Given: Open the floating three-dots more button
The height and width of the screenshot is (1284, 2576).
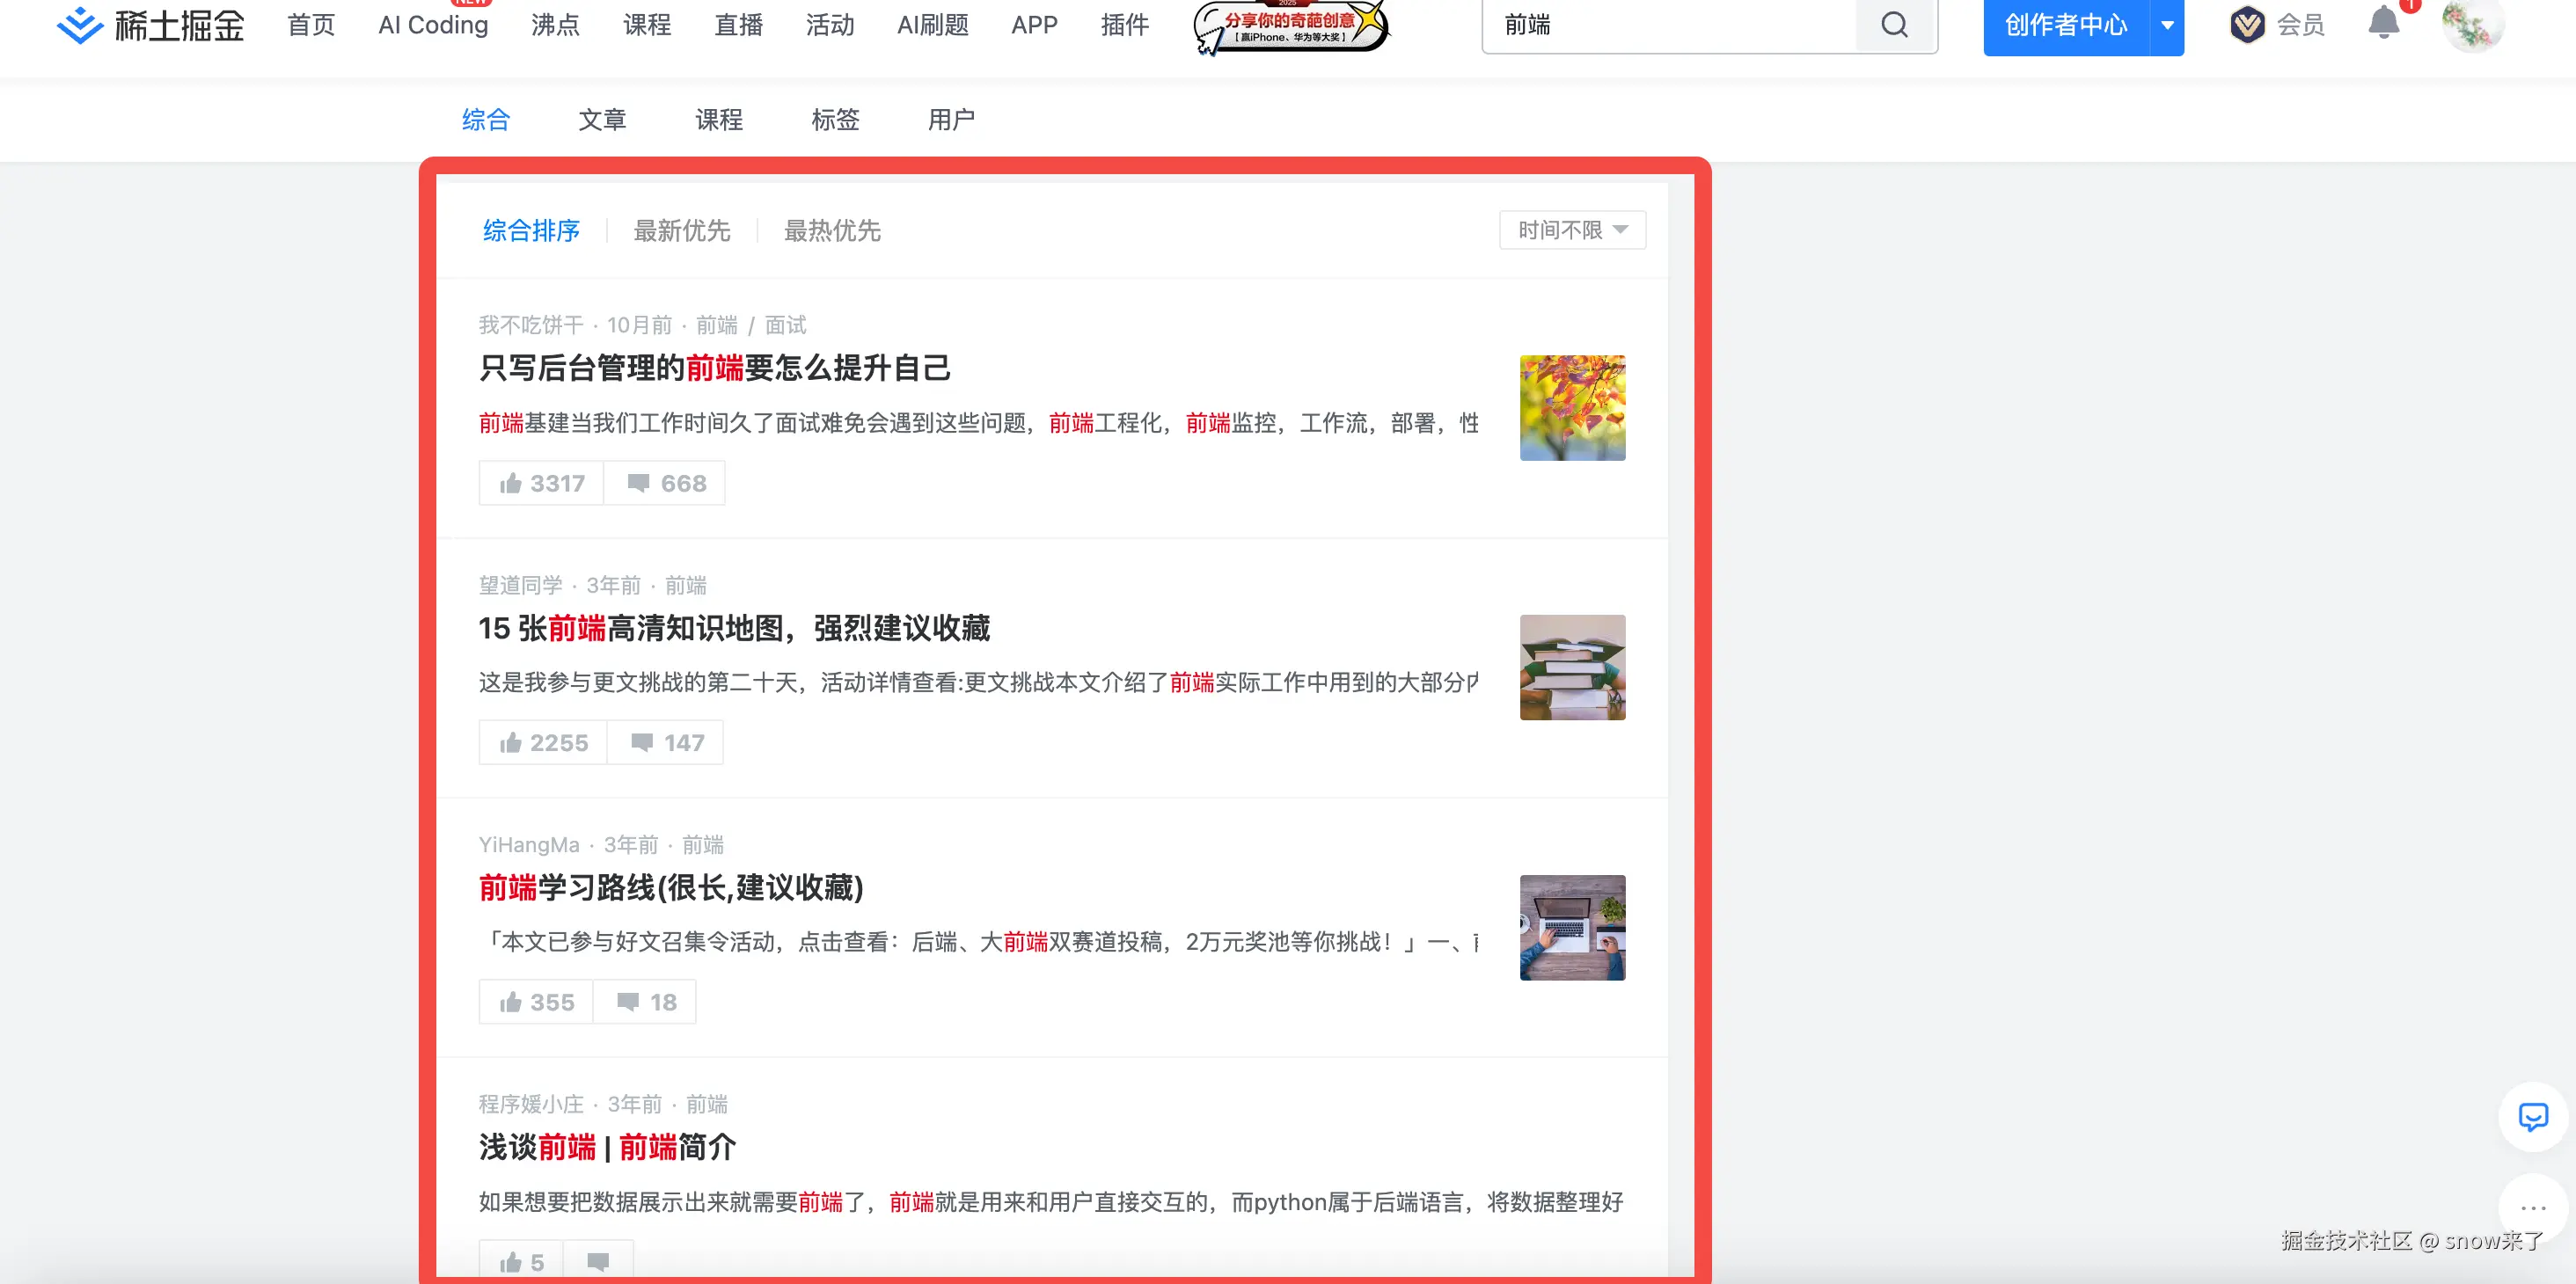Looking at the screenshot, I should pos(2532,1207).
